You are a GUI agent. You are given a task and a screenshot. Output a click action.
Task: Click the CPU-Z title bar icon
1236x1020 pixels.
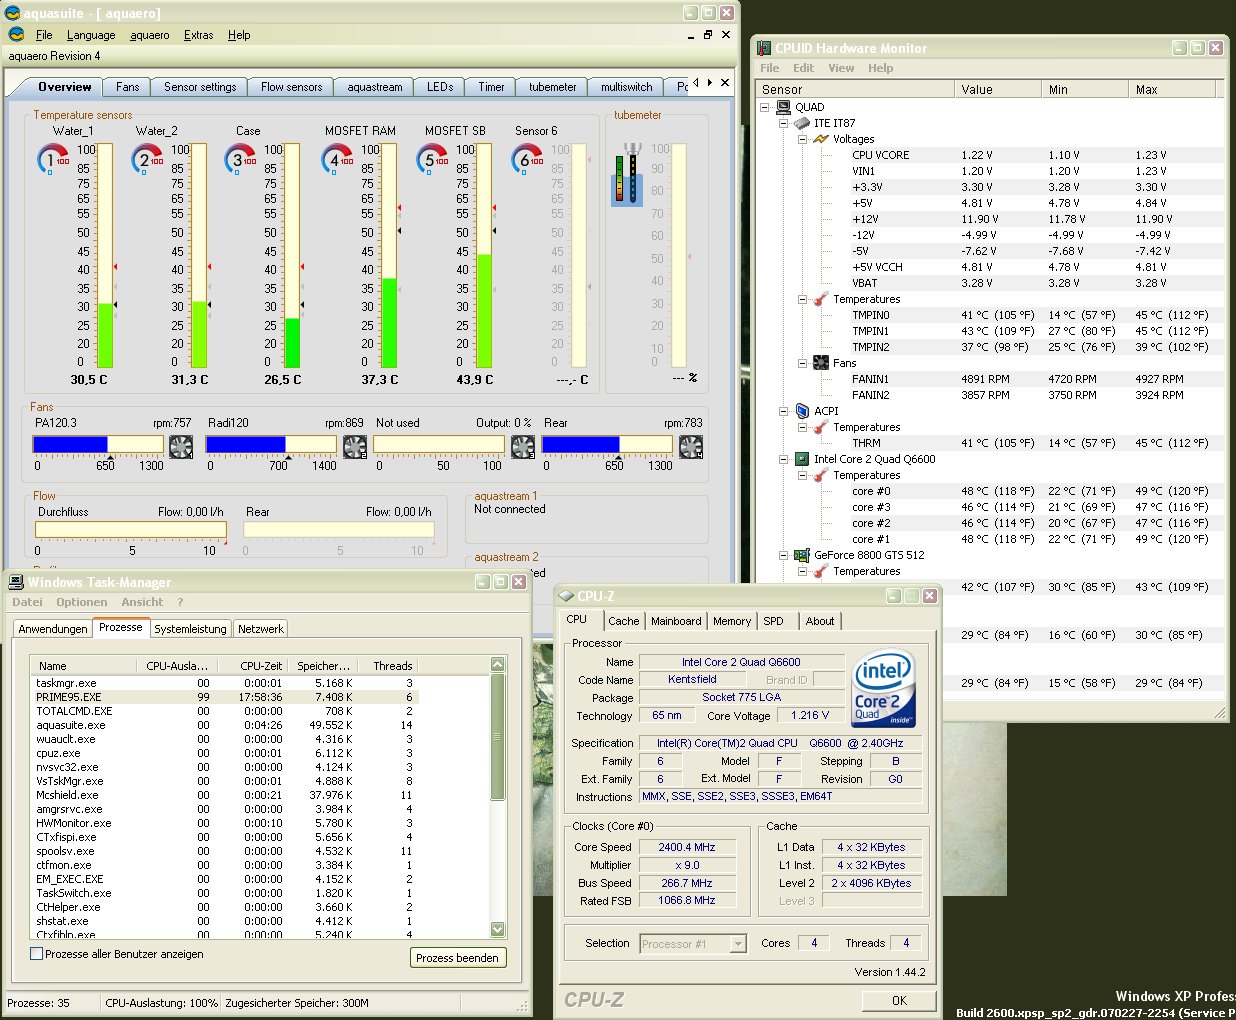pyautogui.click(x=566, y=596)
